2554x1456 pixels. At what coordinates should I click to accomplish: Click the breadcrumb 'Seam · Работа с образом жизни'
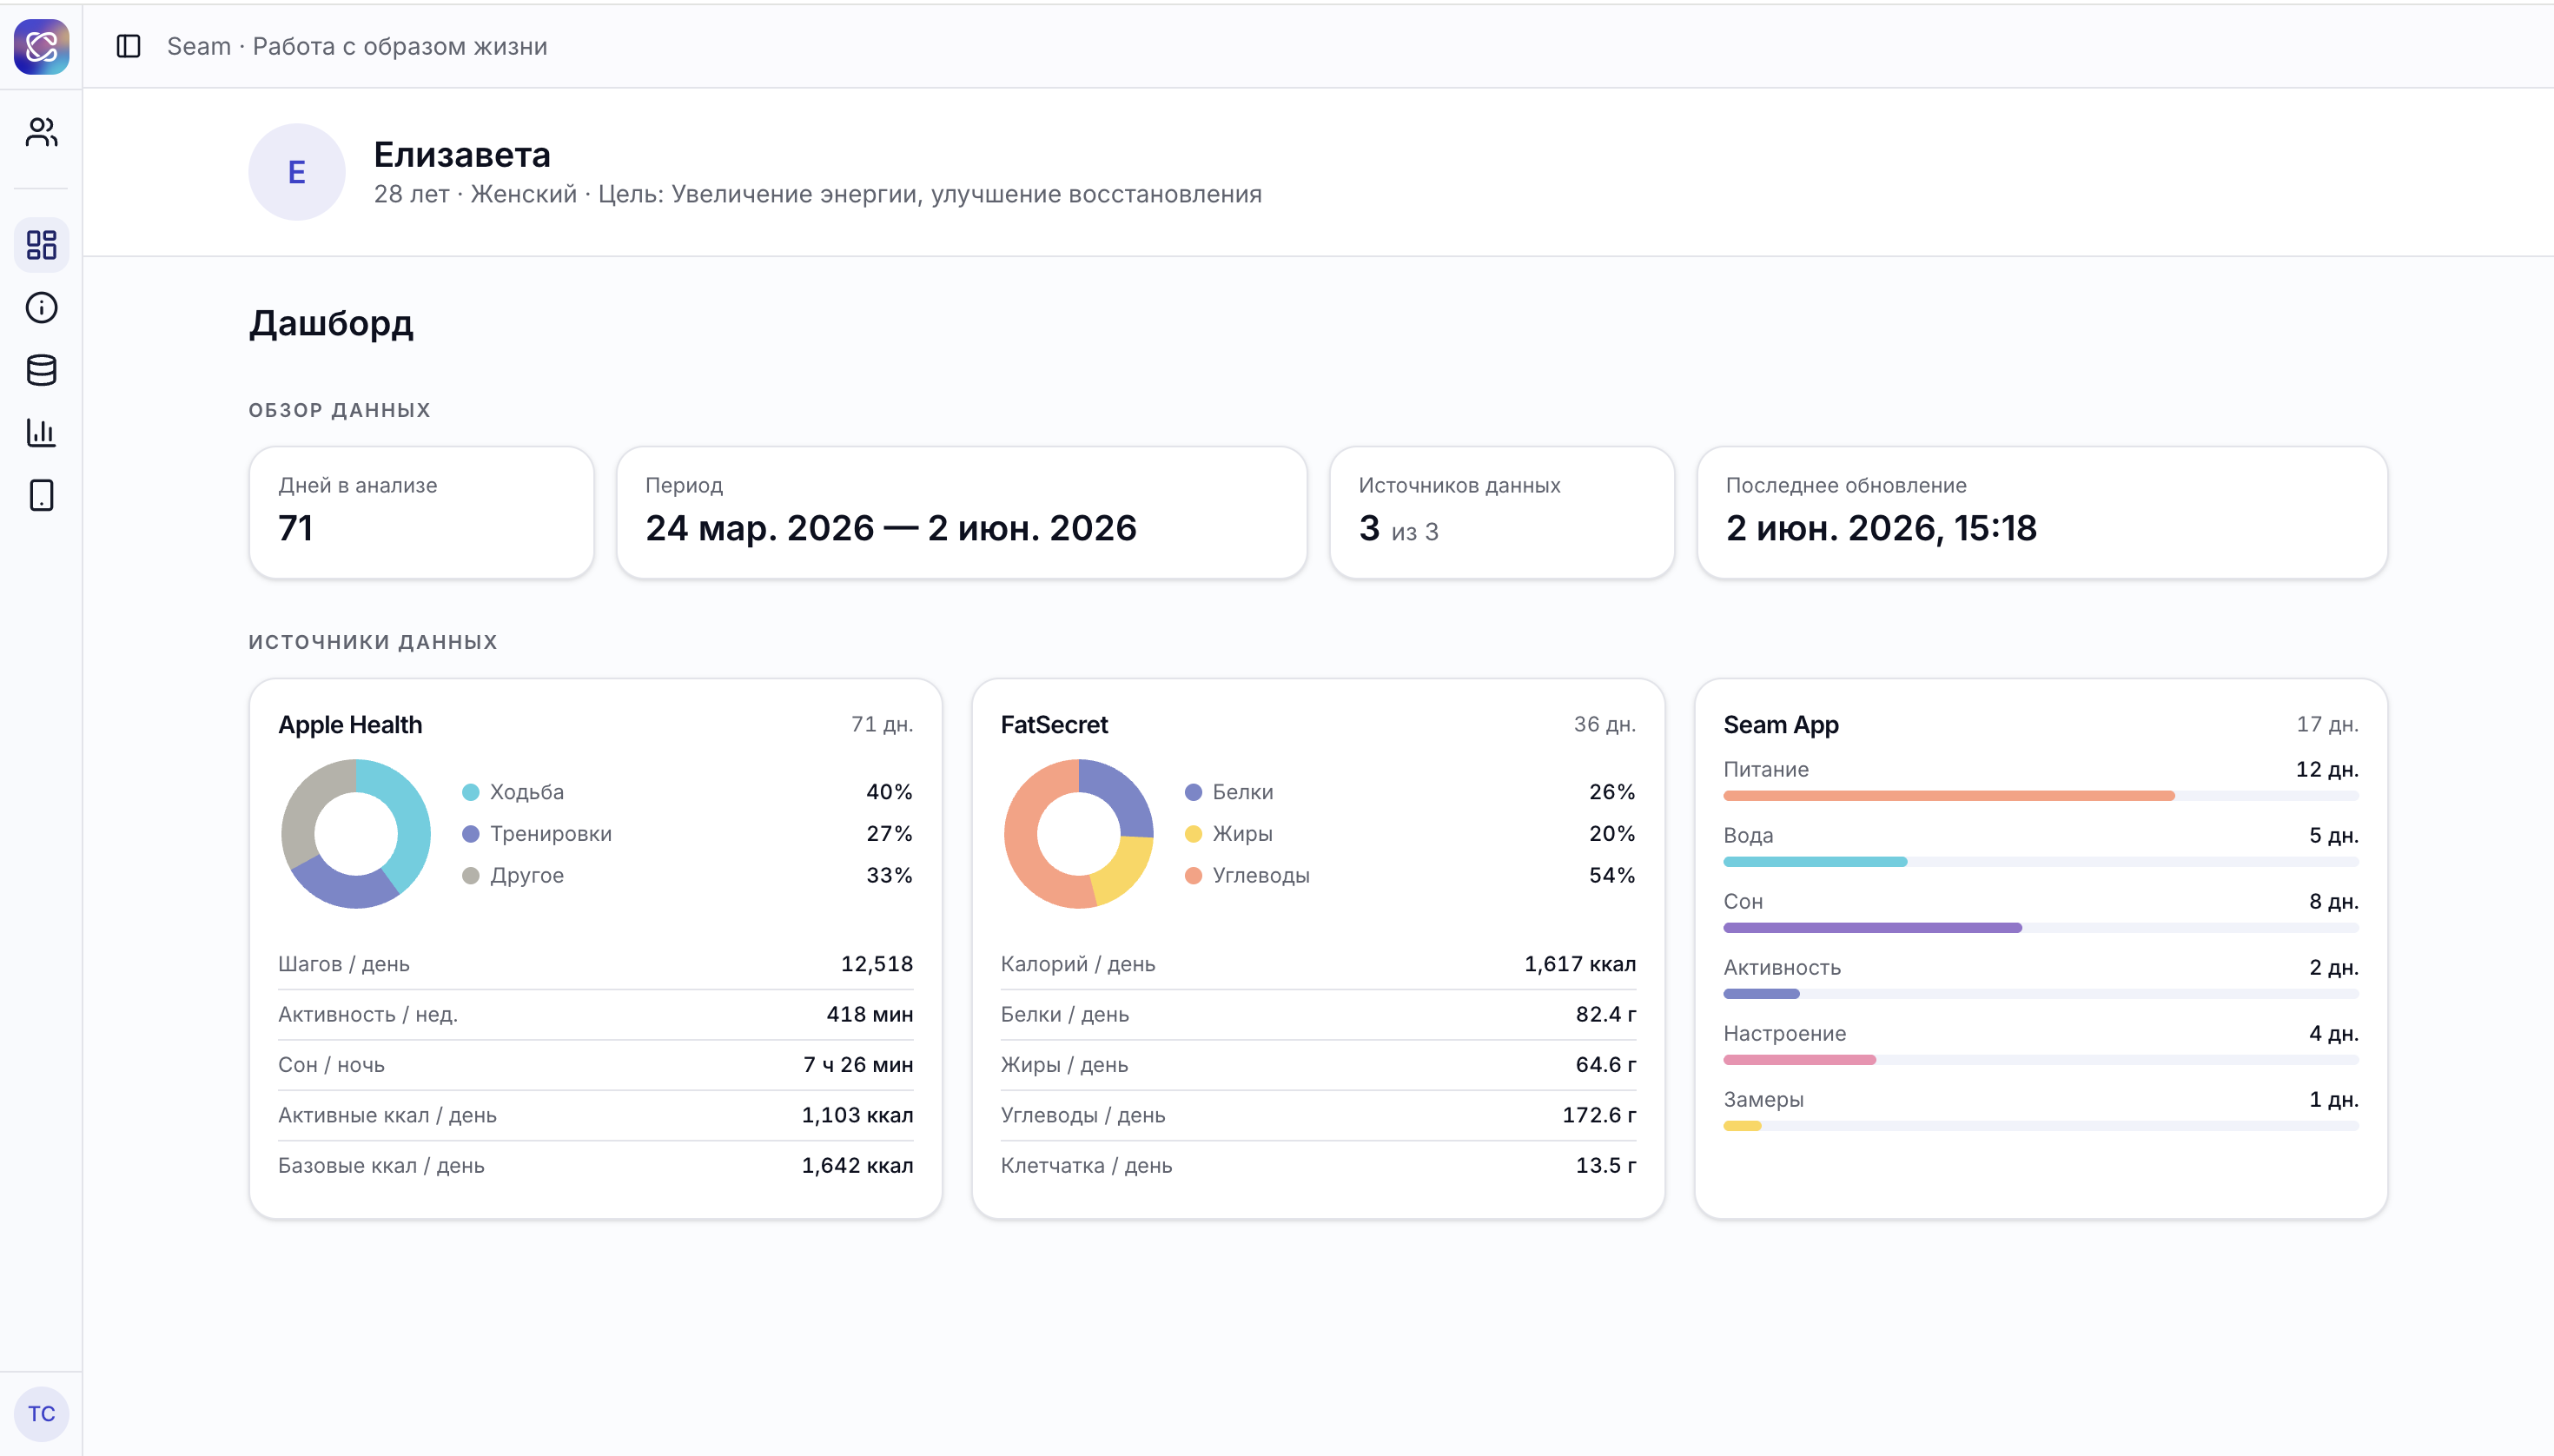click(x=357, y=46)
